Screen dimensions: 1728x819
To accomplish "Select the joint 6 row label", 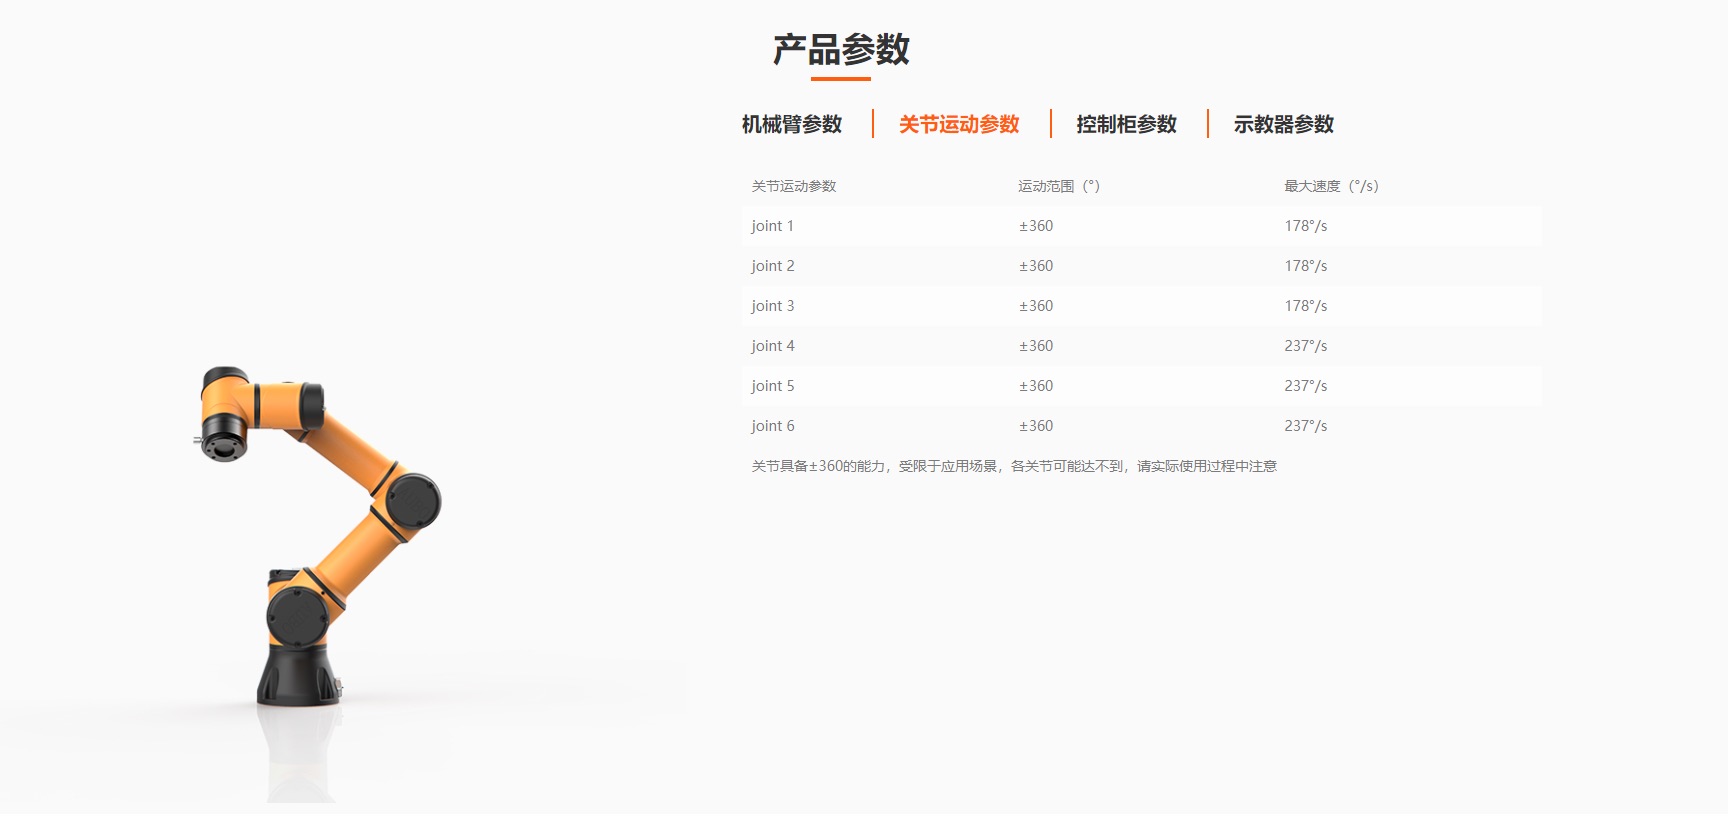I will pos(772,426).
